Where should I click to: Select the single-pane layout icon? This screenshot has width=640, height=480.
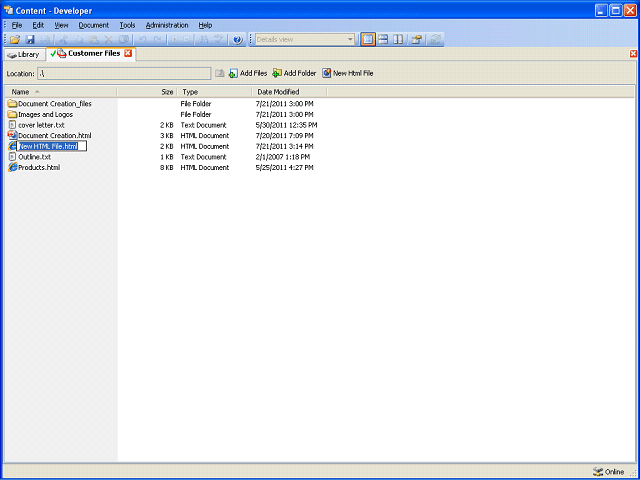[x=368, y=40]
